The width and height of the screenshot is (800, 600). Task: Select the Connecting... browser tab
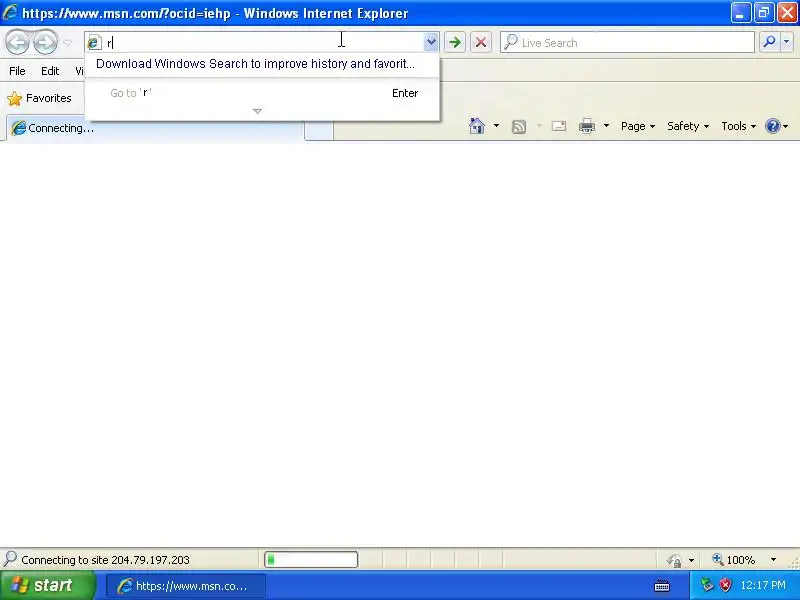tap(155, 128)
